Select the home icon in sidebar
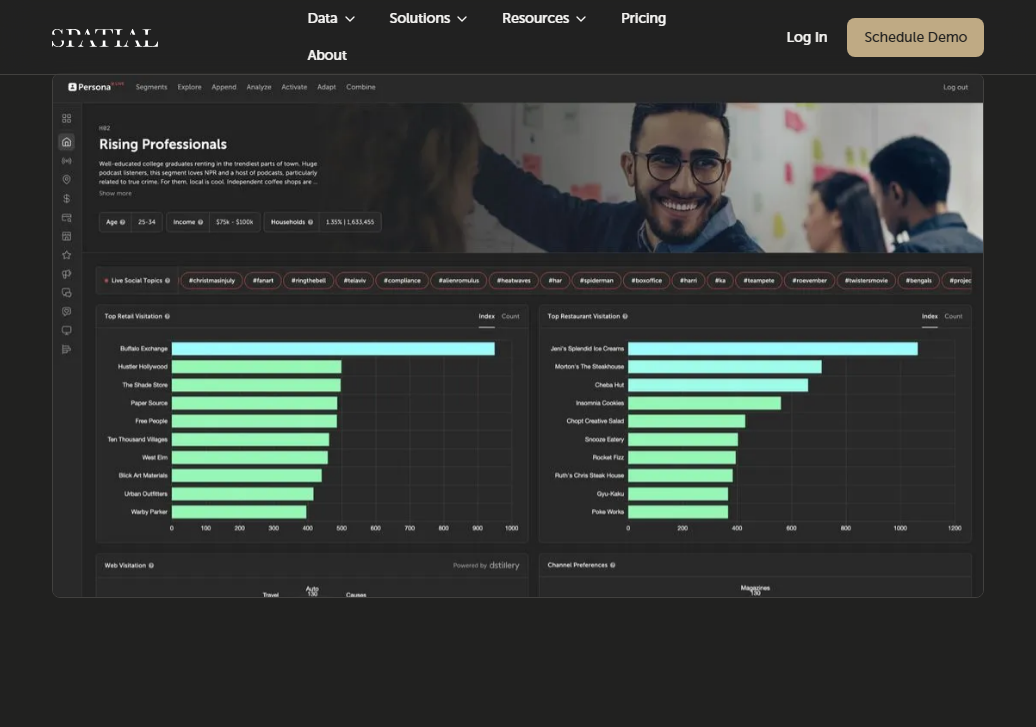The height and width of the screenshot is (727, 1036). pyautogui.click(x=66, y=142)
